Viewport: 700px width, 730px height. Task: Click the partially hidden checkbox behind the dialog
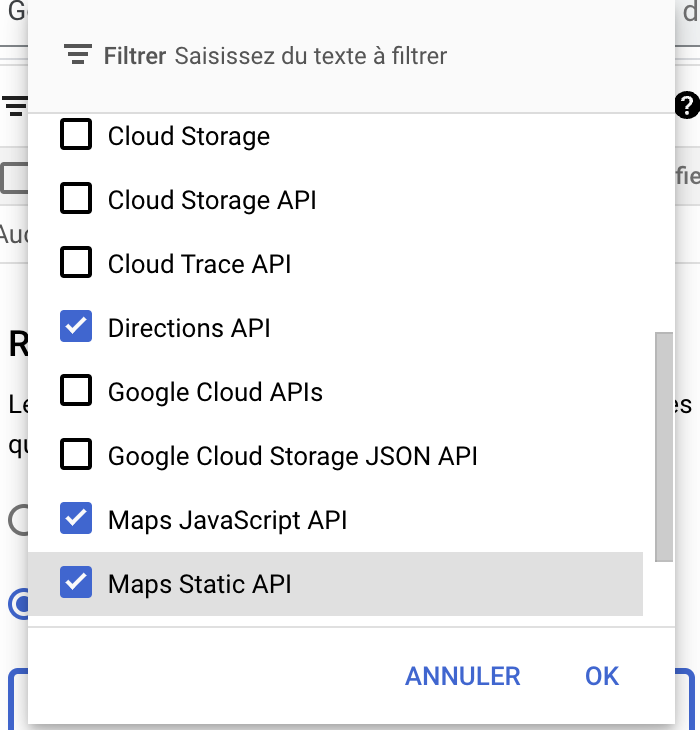pyautogui.click(x=14, y=178)
